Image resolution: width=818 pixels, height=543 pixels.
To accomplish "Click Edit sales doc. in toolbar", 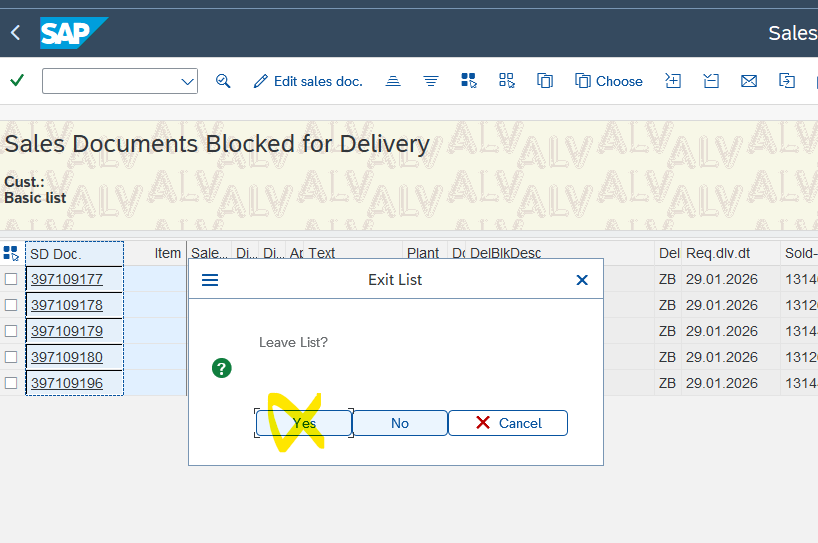I will tap(308, 81).
